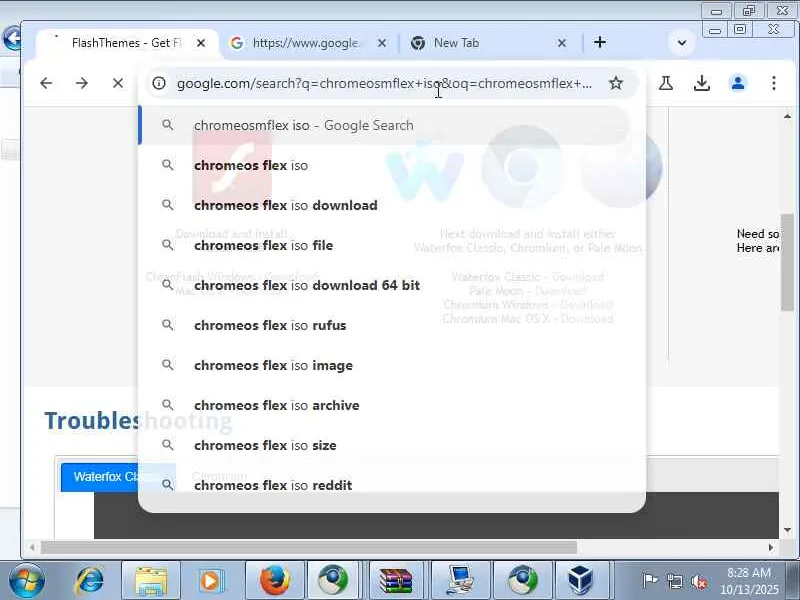Open Firefox from the taskbar
The height and width of the screenshot is (600, 800).
pos(274,581)
